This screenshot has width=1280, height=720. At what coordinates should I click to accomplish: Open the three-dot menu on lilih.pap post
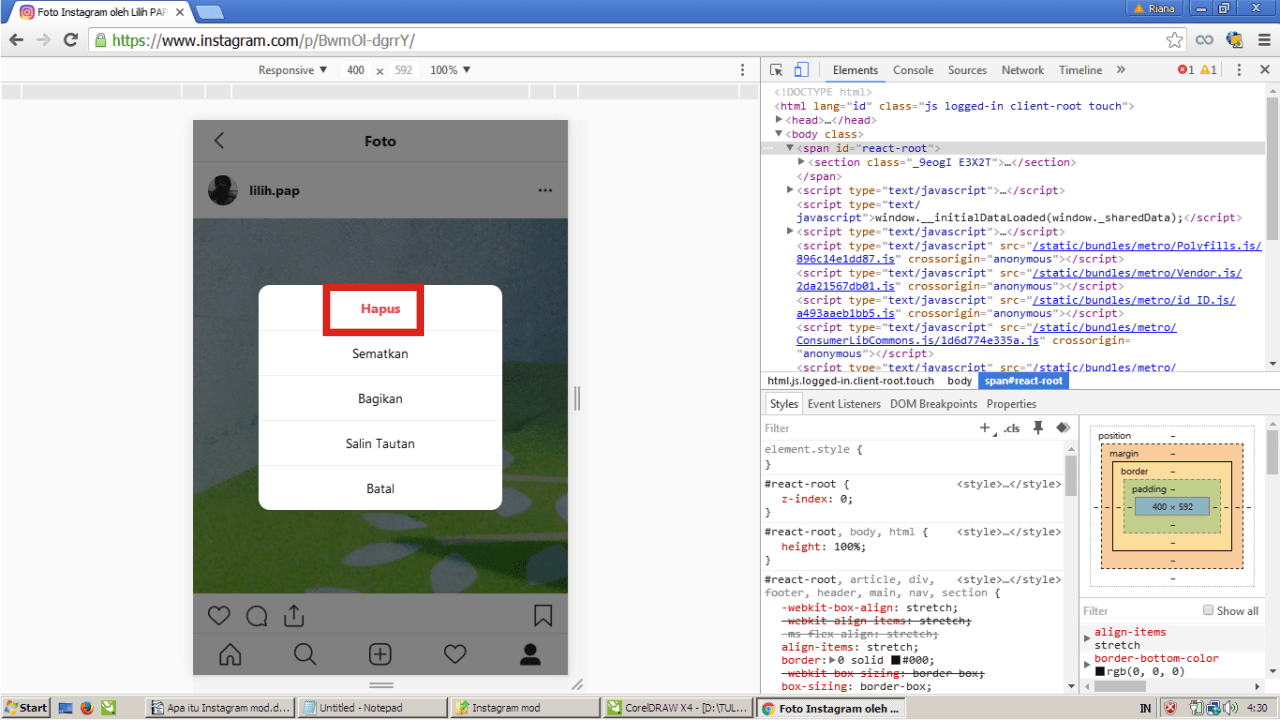coord(545,190)
